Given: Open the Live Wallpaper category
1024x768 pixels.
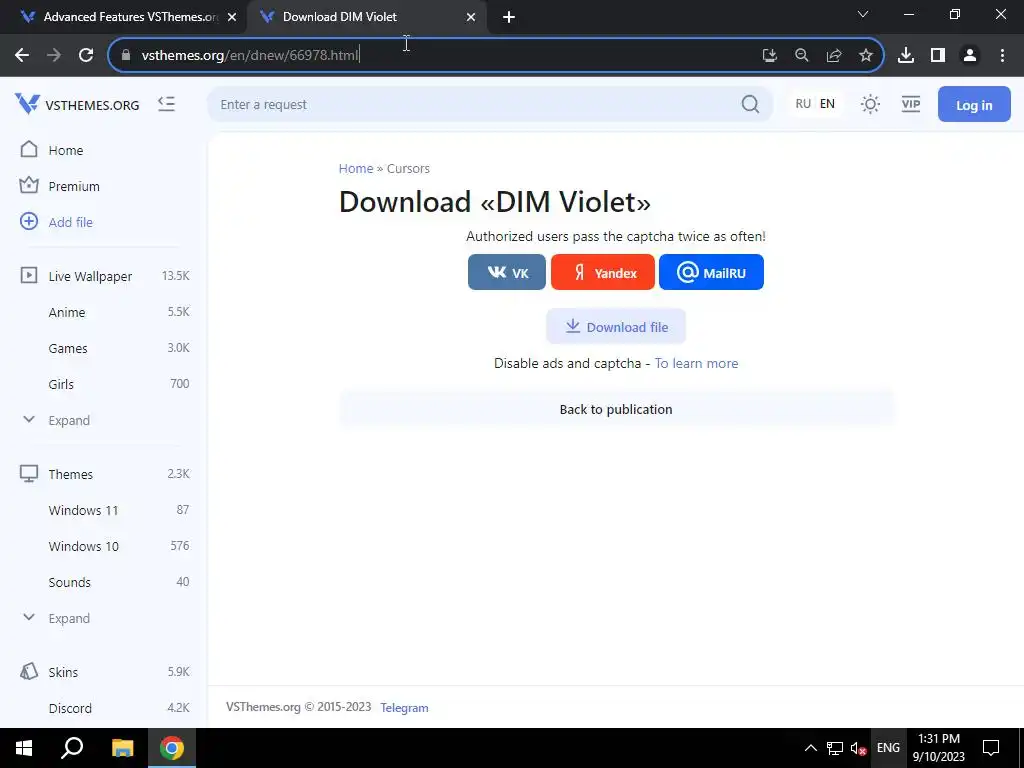Looking at the screenshot, I should [x=90, y=276].
